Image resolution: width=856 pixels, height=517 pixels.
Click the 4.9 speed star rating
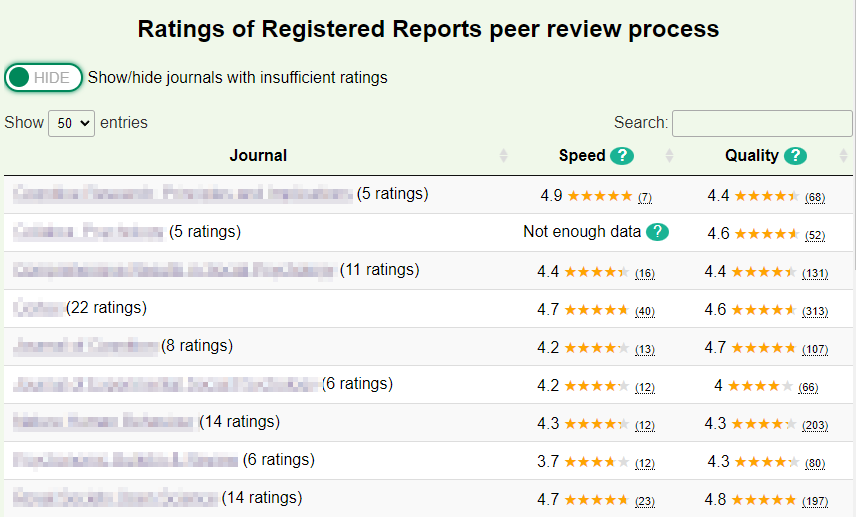(x=600, y=195)
